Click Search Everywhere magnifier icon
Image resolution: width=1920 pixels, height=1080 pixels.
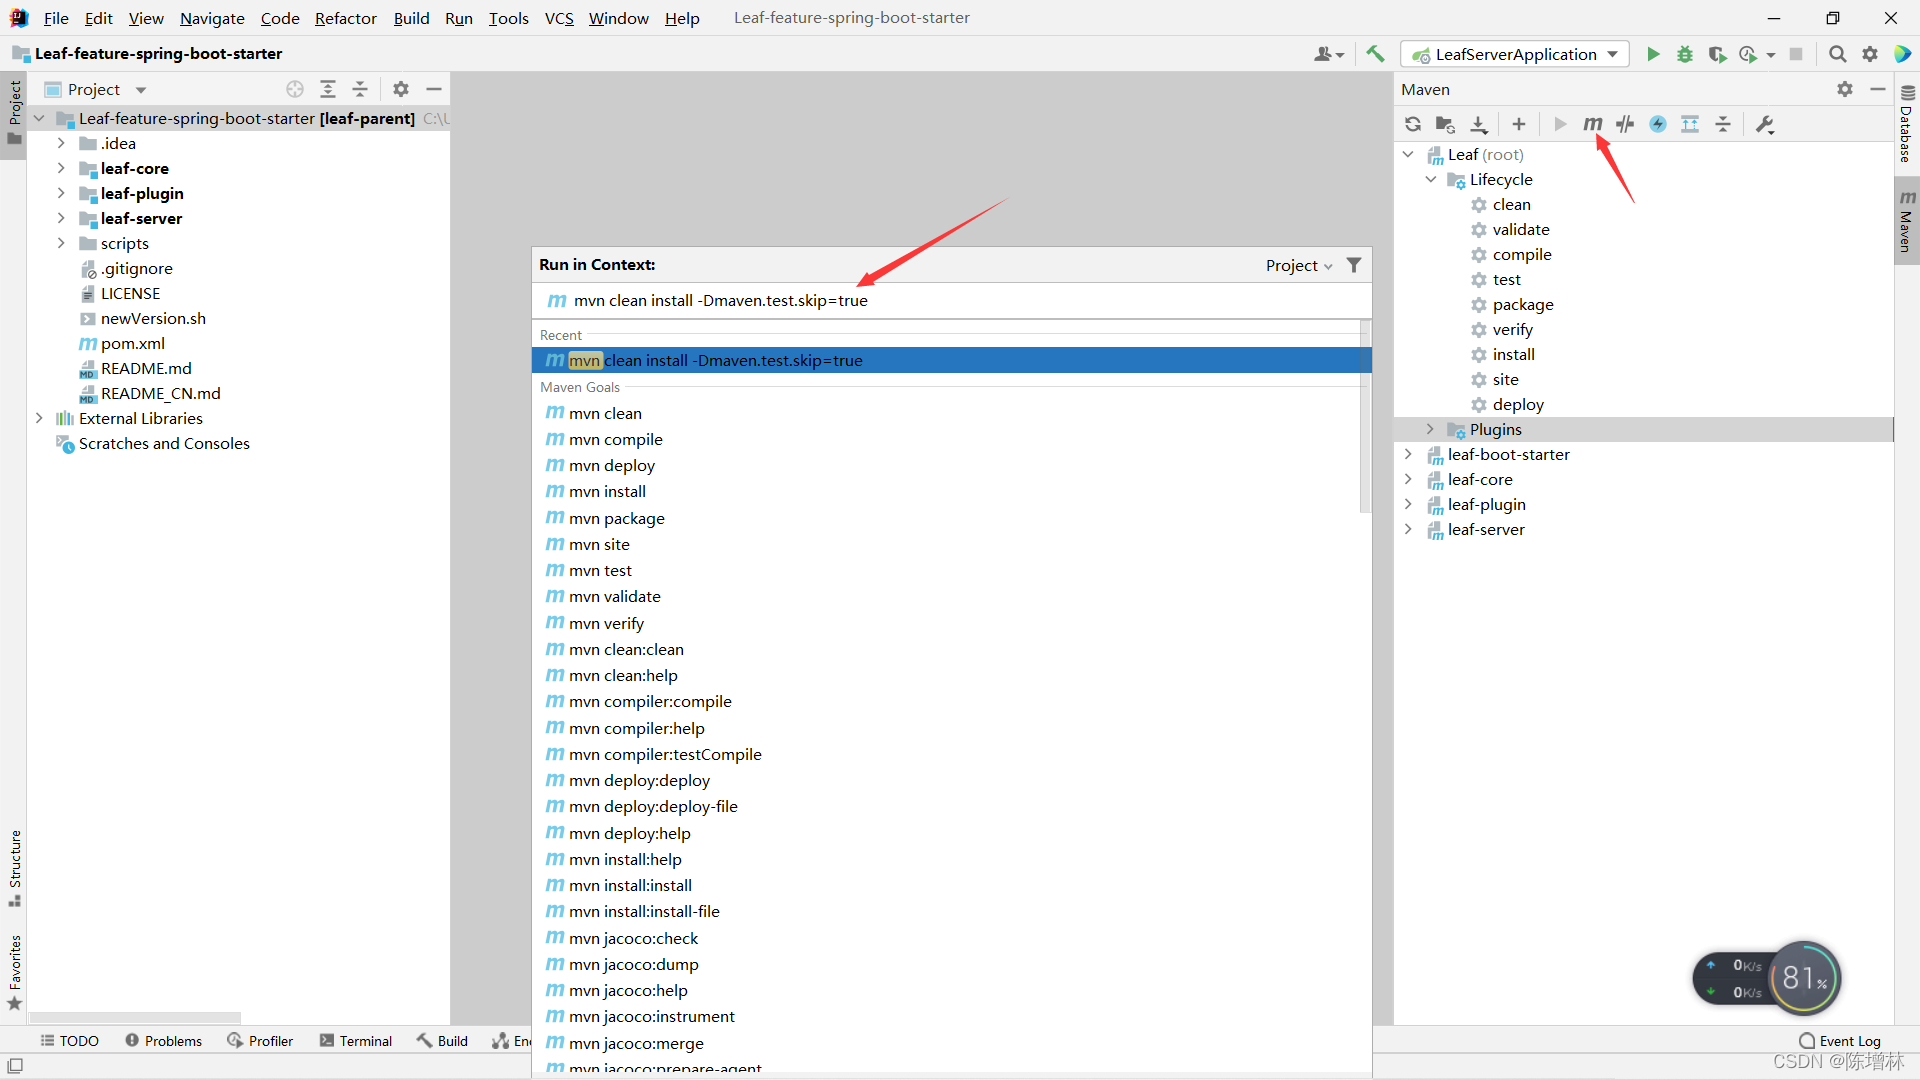(x=1837, y=54)
